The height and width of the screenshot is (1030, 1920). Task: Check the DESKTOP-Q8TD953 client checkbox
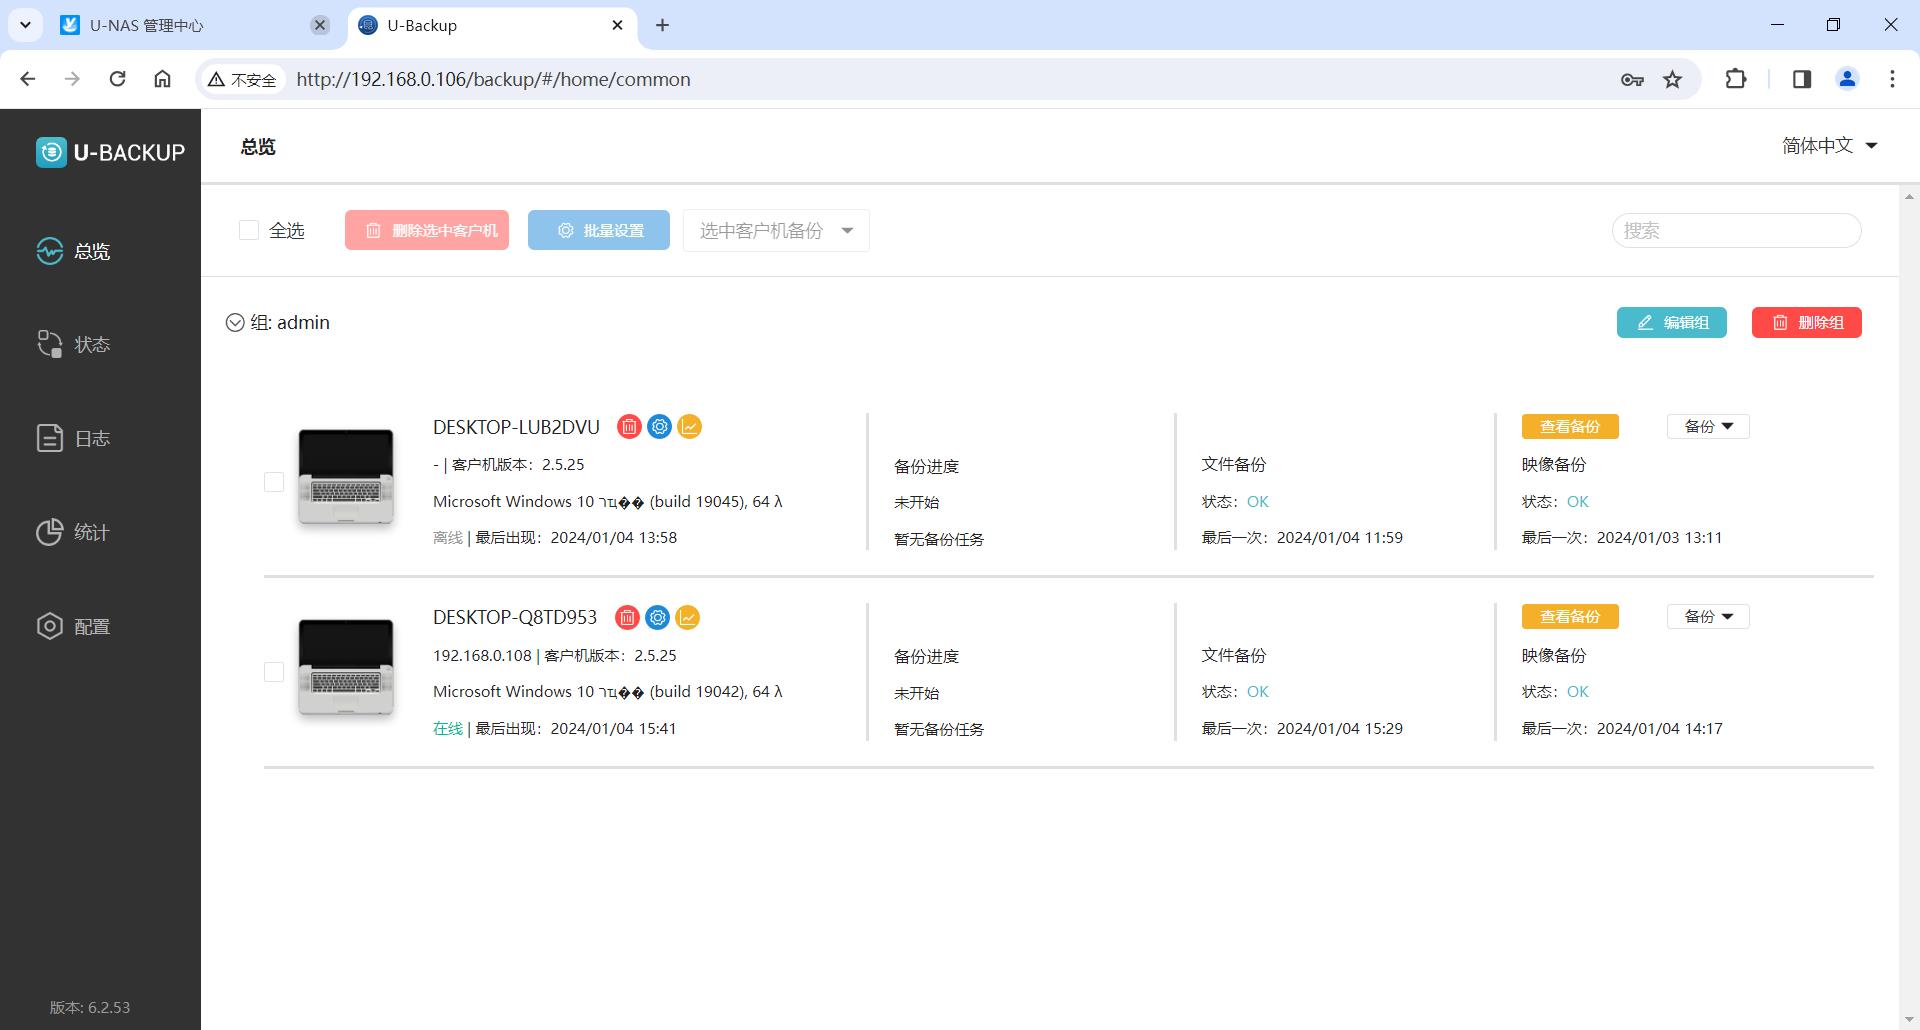pyautogui.click(x=274, y=672)
